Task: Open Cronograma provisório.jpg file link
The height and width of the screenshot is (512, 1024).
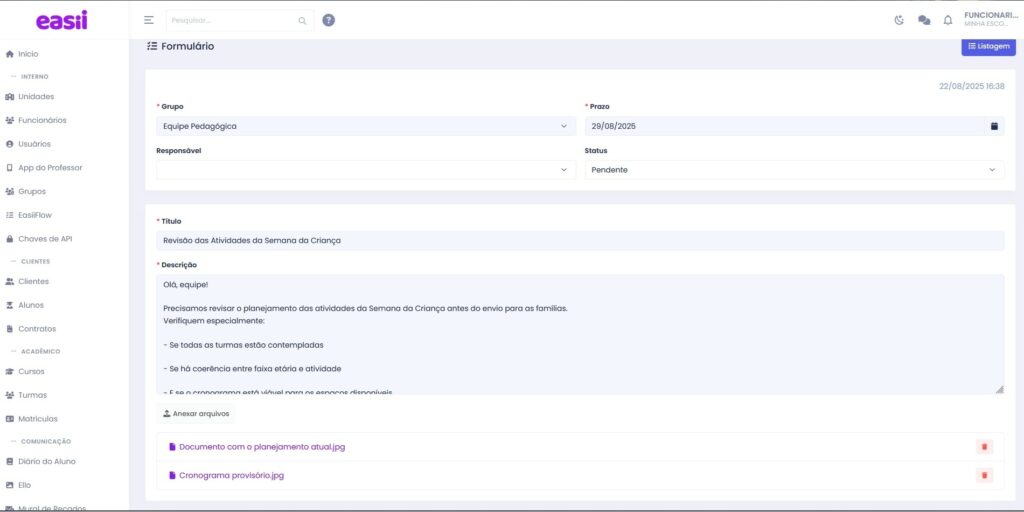Action: (231, 475)
